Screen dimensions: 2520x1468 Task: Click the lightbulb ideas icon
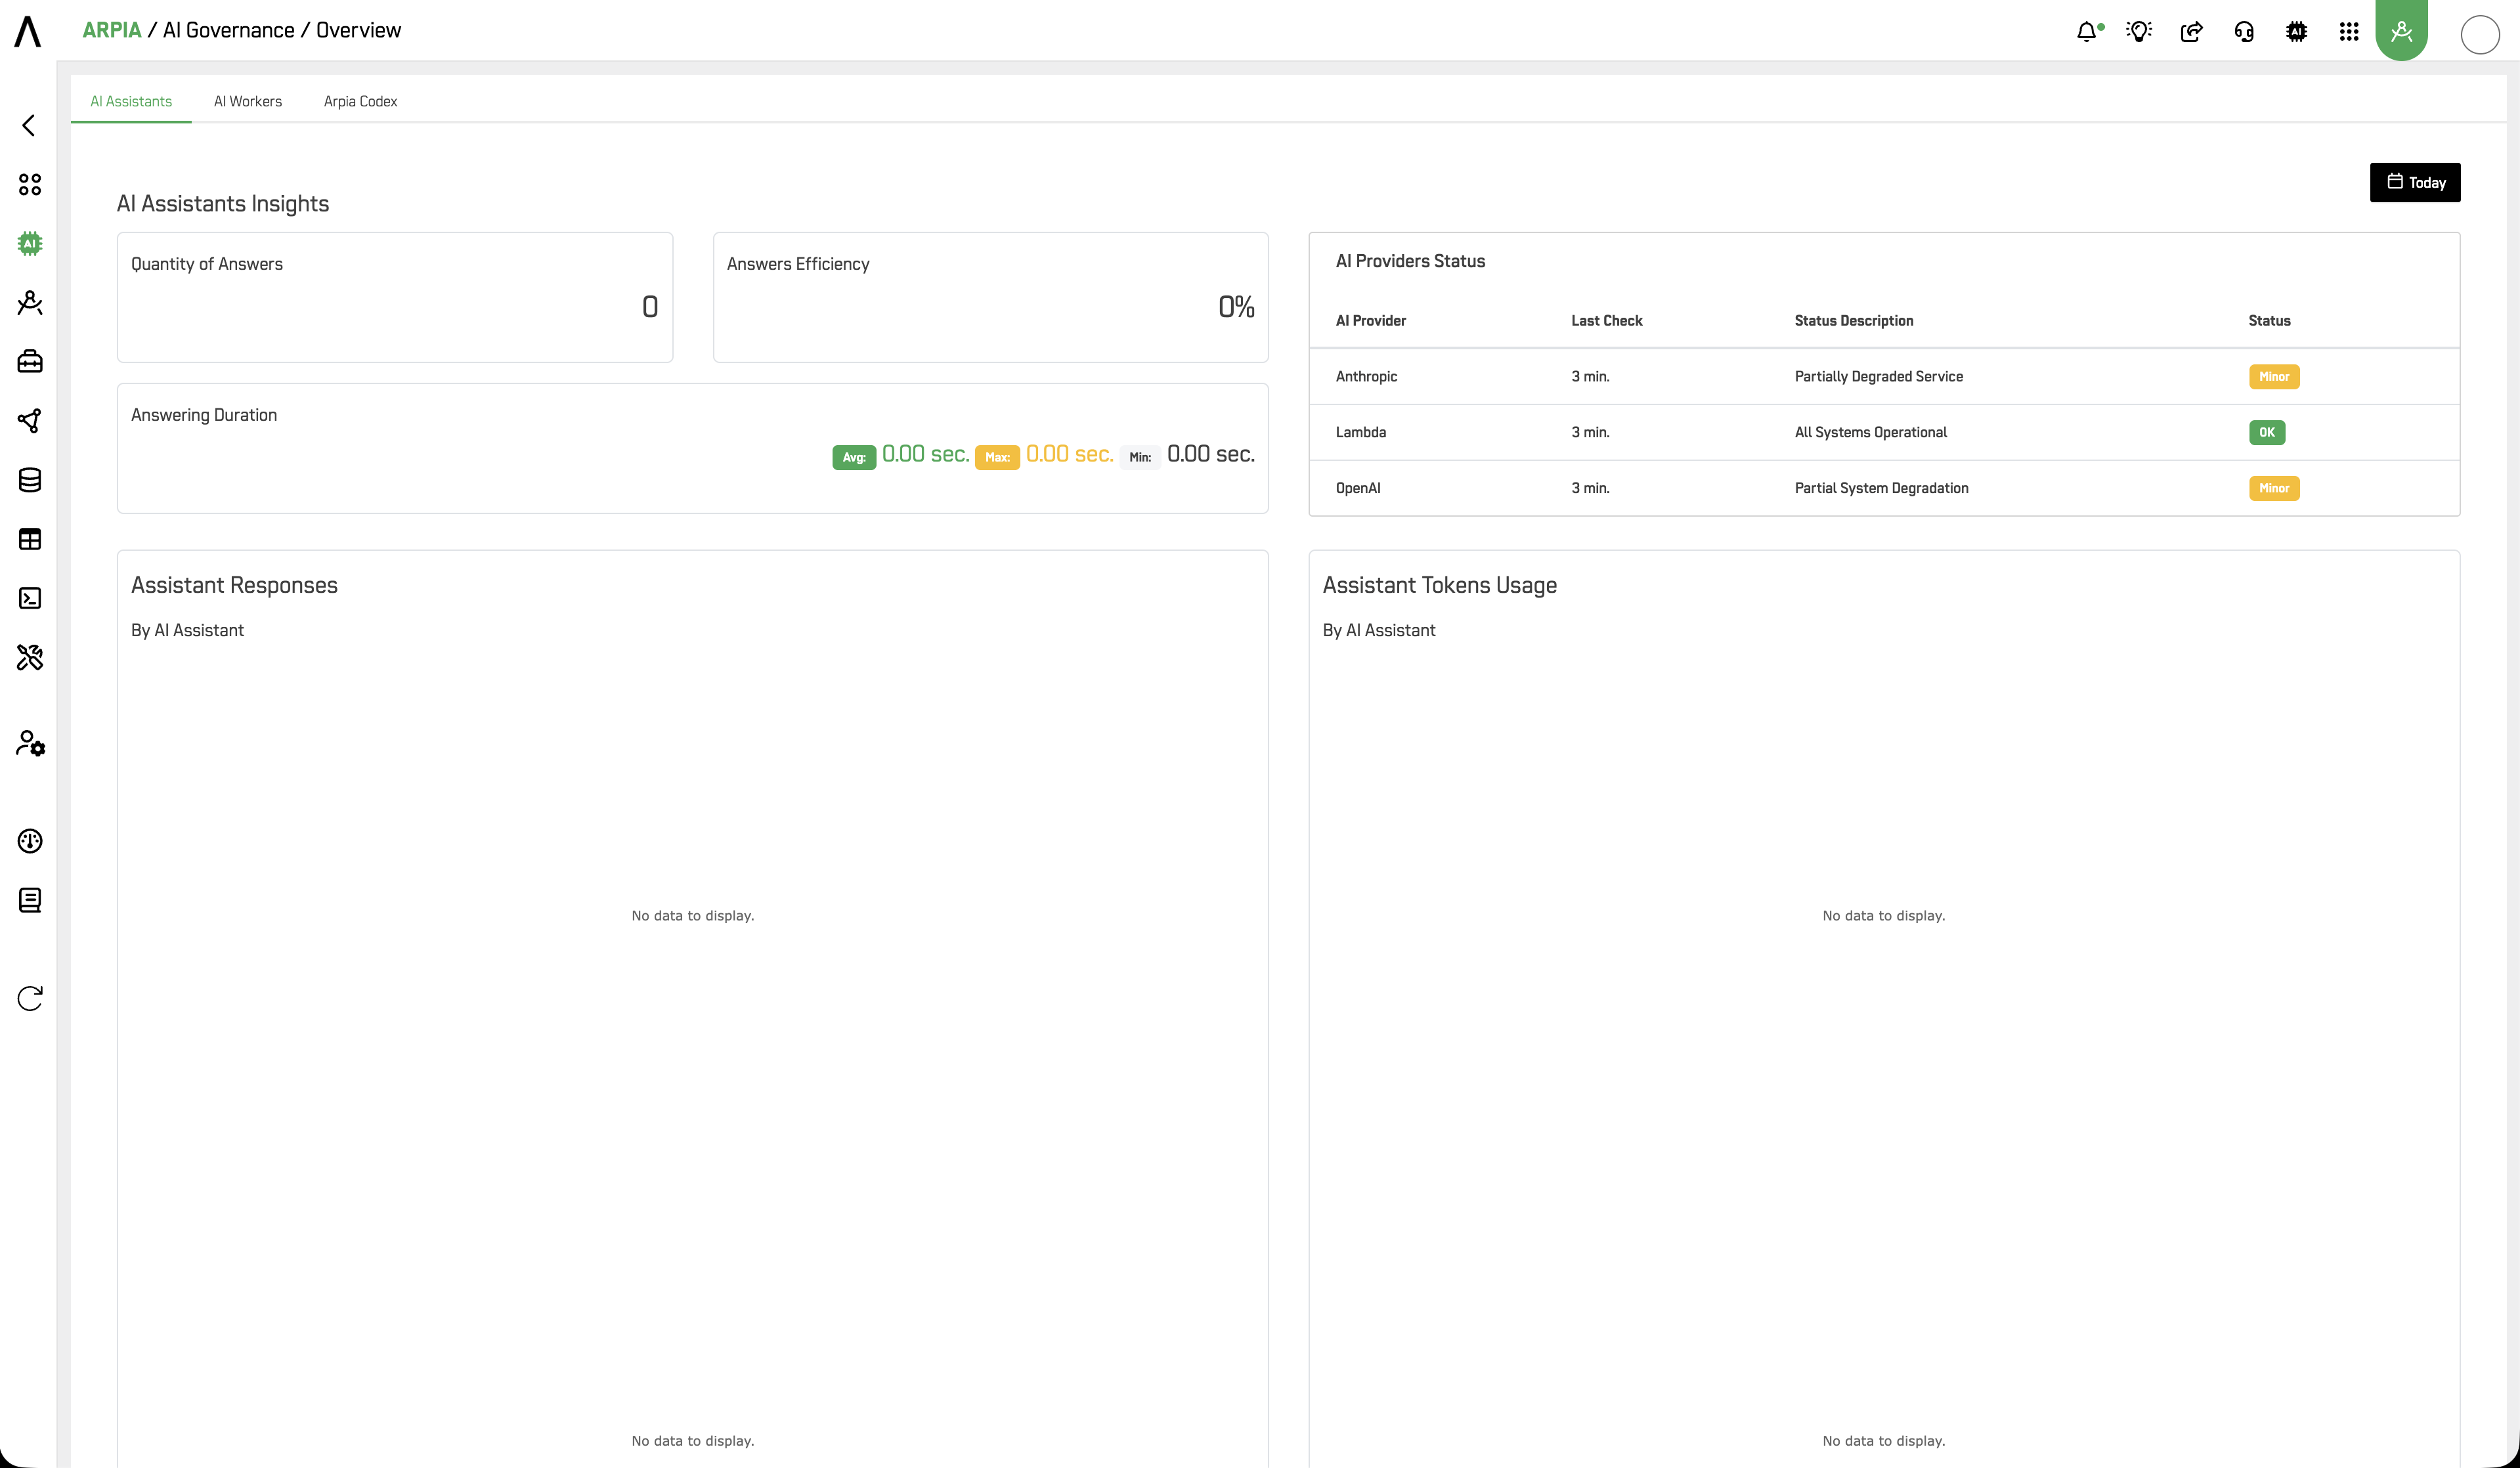point(2139,31)
